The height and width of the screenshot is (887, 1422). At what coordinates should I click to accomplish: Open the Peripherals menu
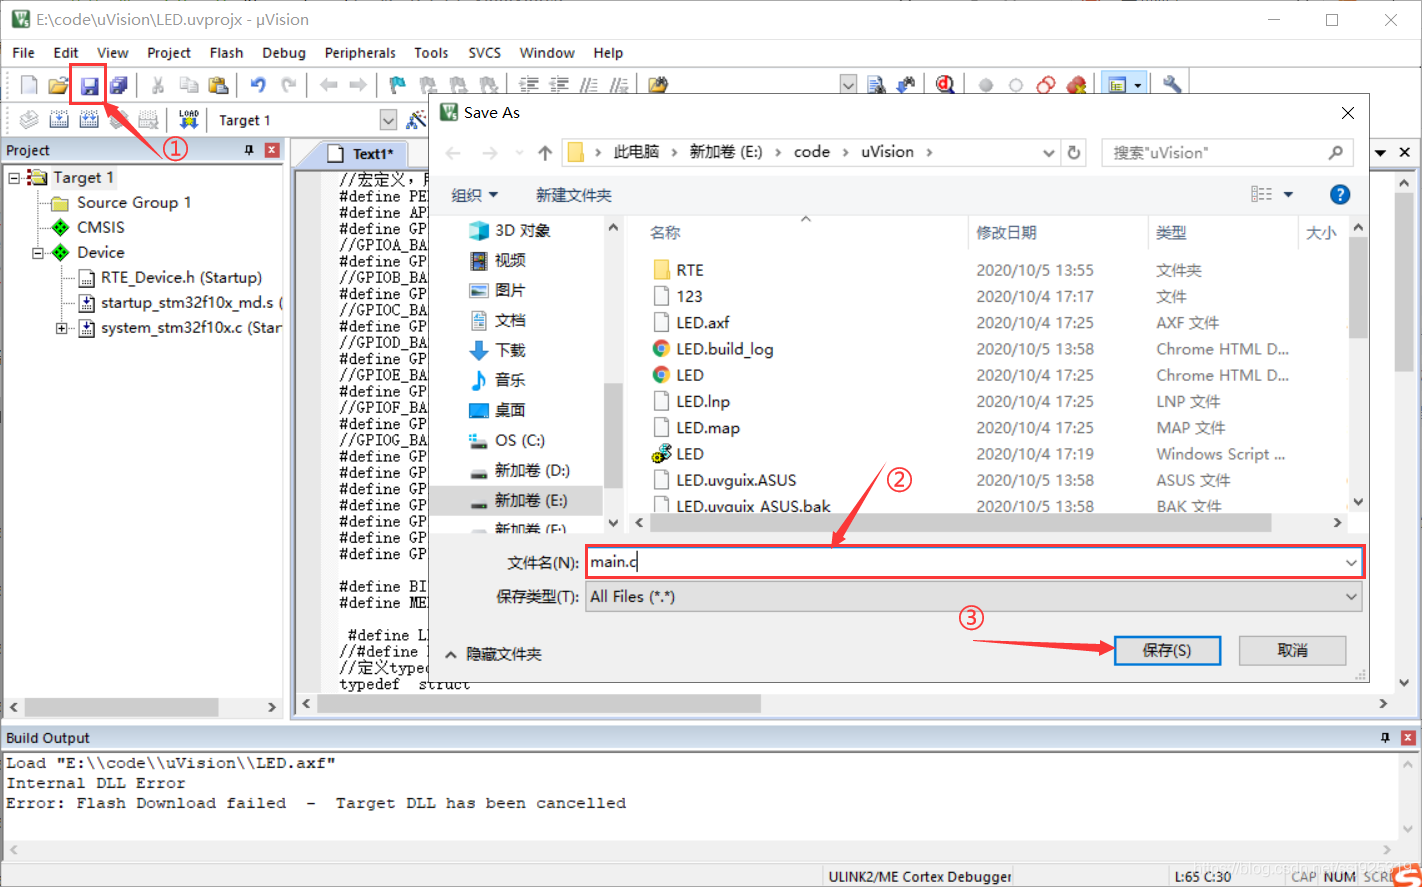[360, 53]
